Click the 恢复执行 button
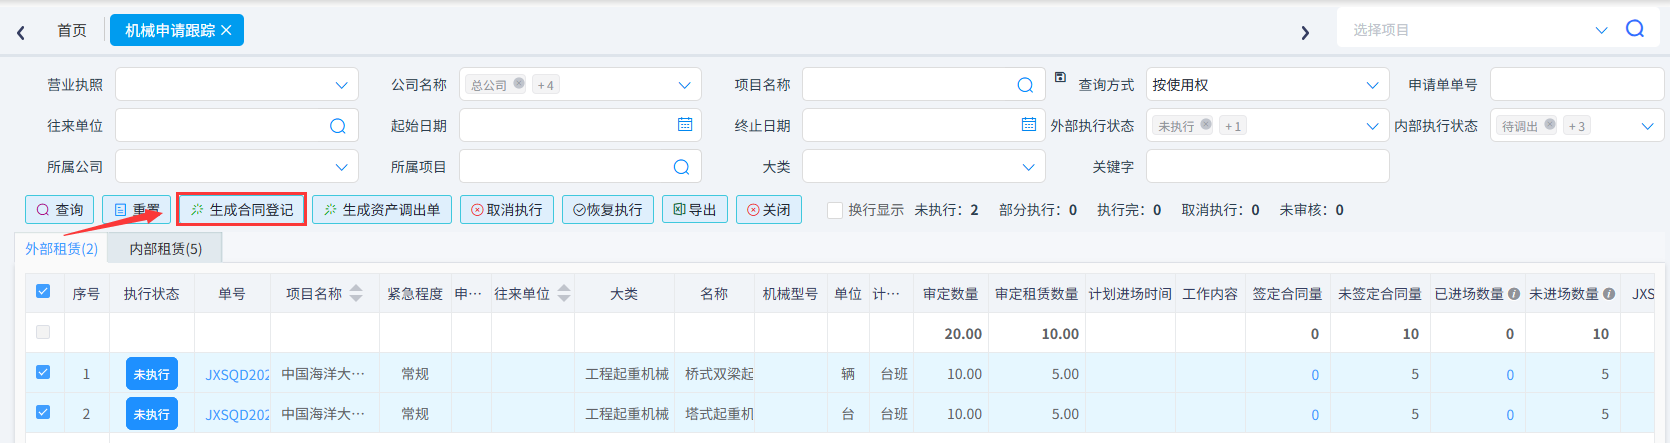Screen dimensions: 1670x443 coord(608,210)
